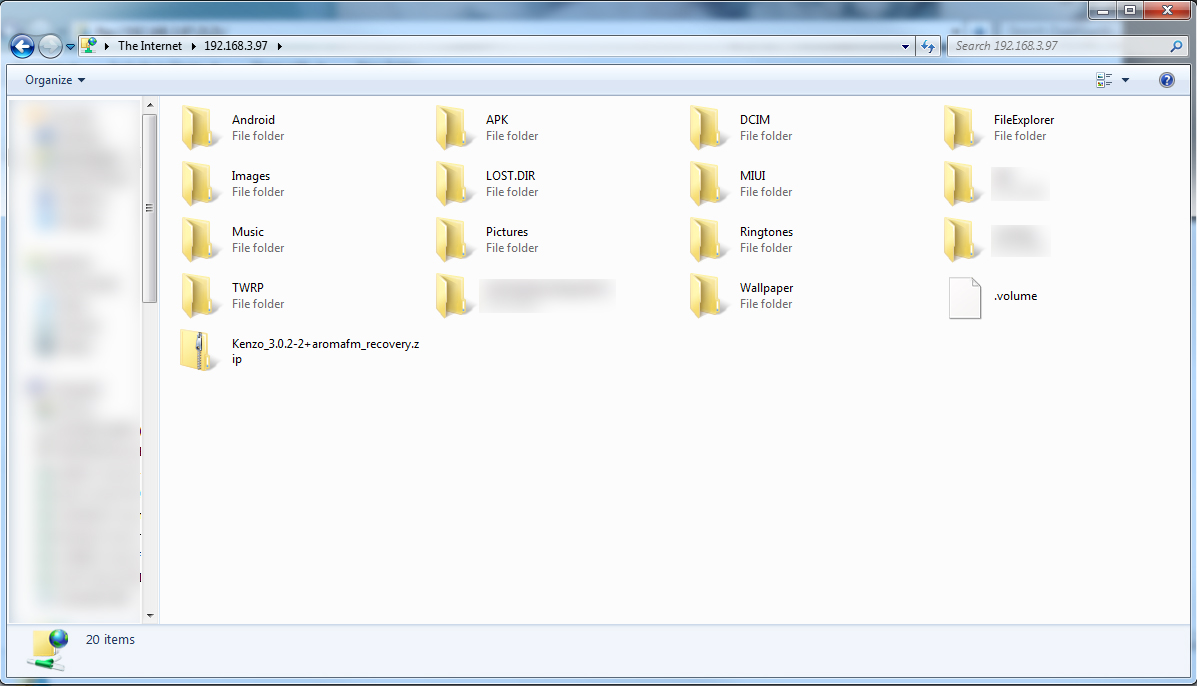This screenshot has height=686, width=1197.
Task: Click the Back navigation arrow
Action: pyautogui.click(x=22, y=47)
